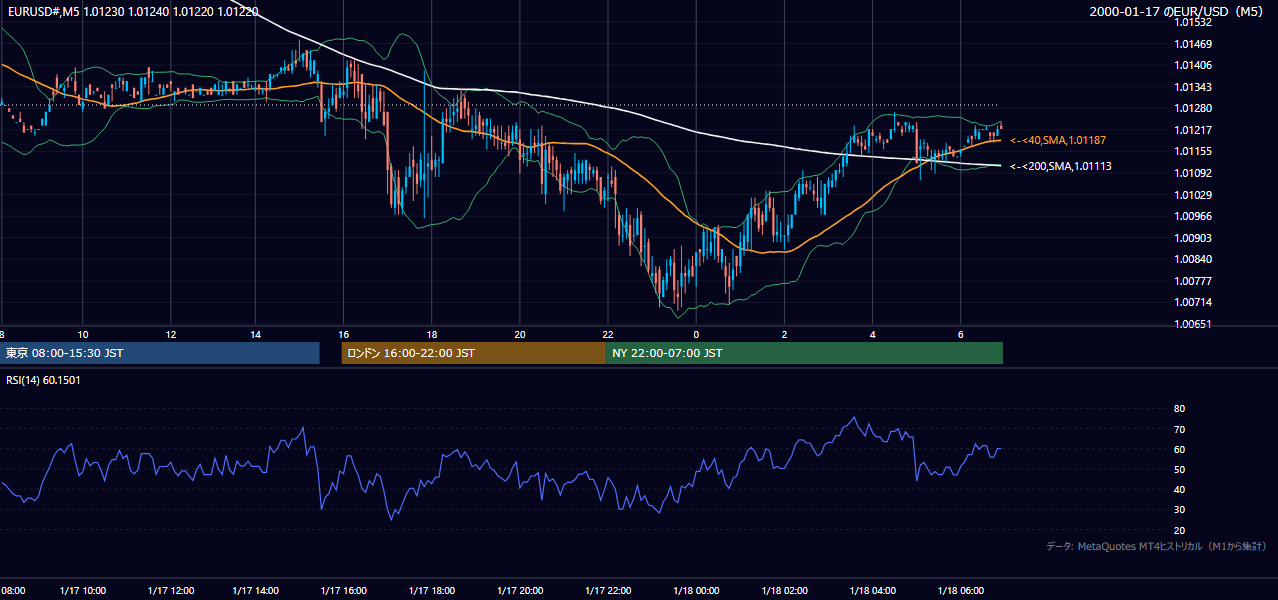Click the 1/17 14:00 time axis label
The width and height of the screenshot is (1278, 600).
pyautogui.click(x=255, y=590)
